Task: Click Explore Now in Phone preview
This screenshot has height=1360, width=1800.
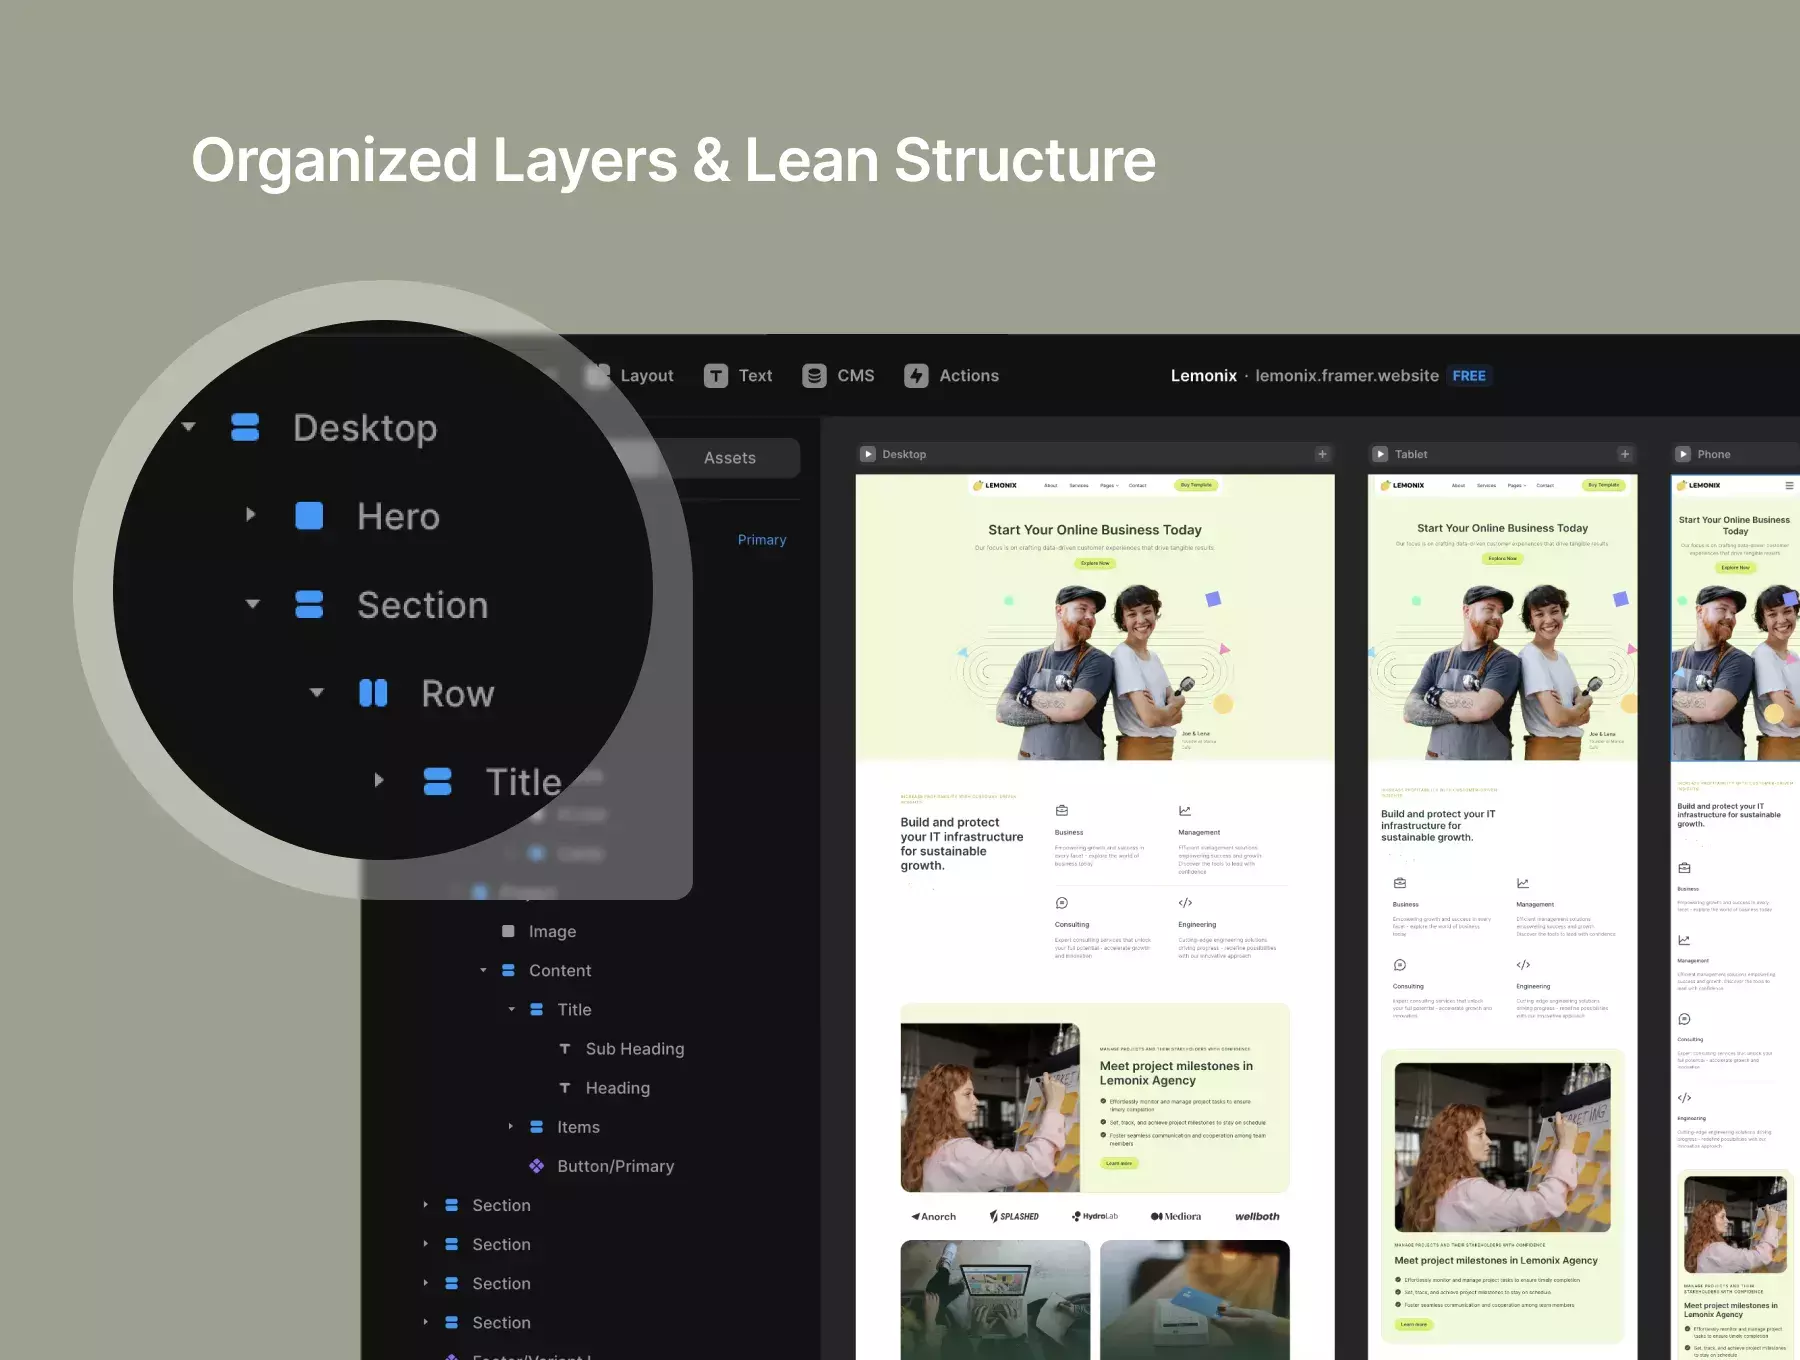Action: tap(1736, 567)
